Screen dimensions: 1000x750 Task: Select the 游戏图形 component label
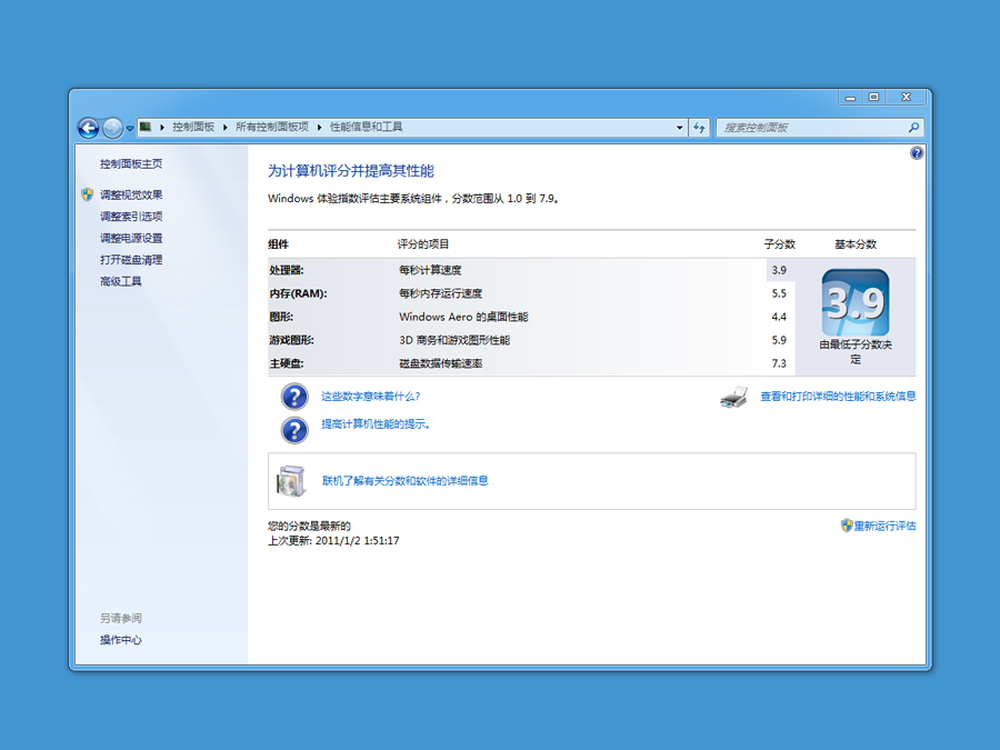(x=291, y=341)
